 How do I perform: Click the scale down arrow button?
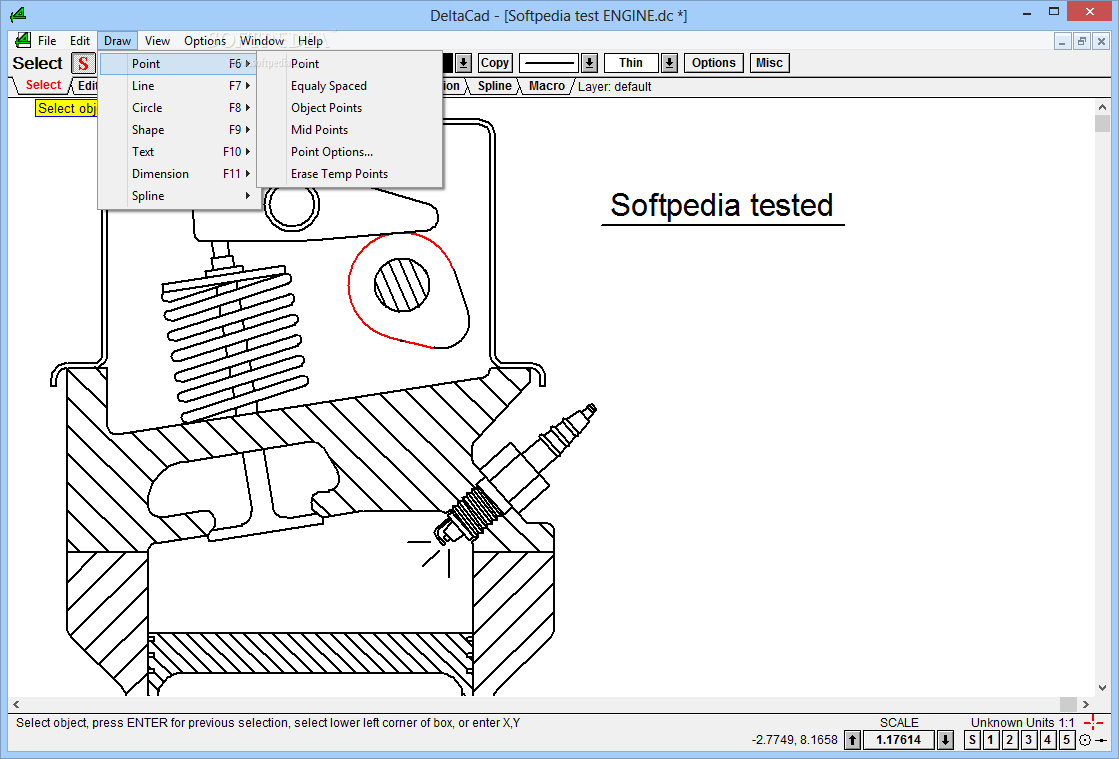coord(945,740)
